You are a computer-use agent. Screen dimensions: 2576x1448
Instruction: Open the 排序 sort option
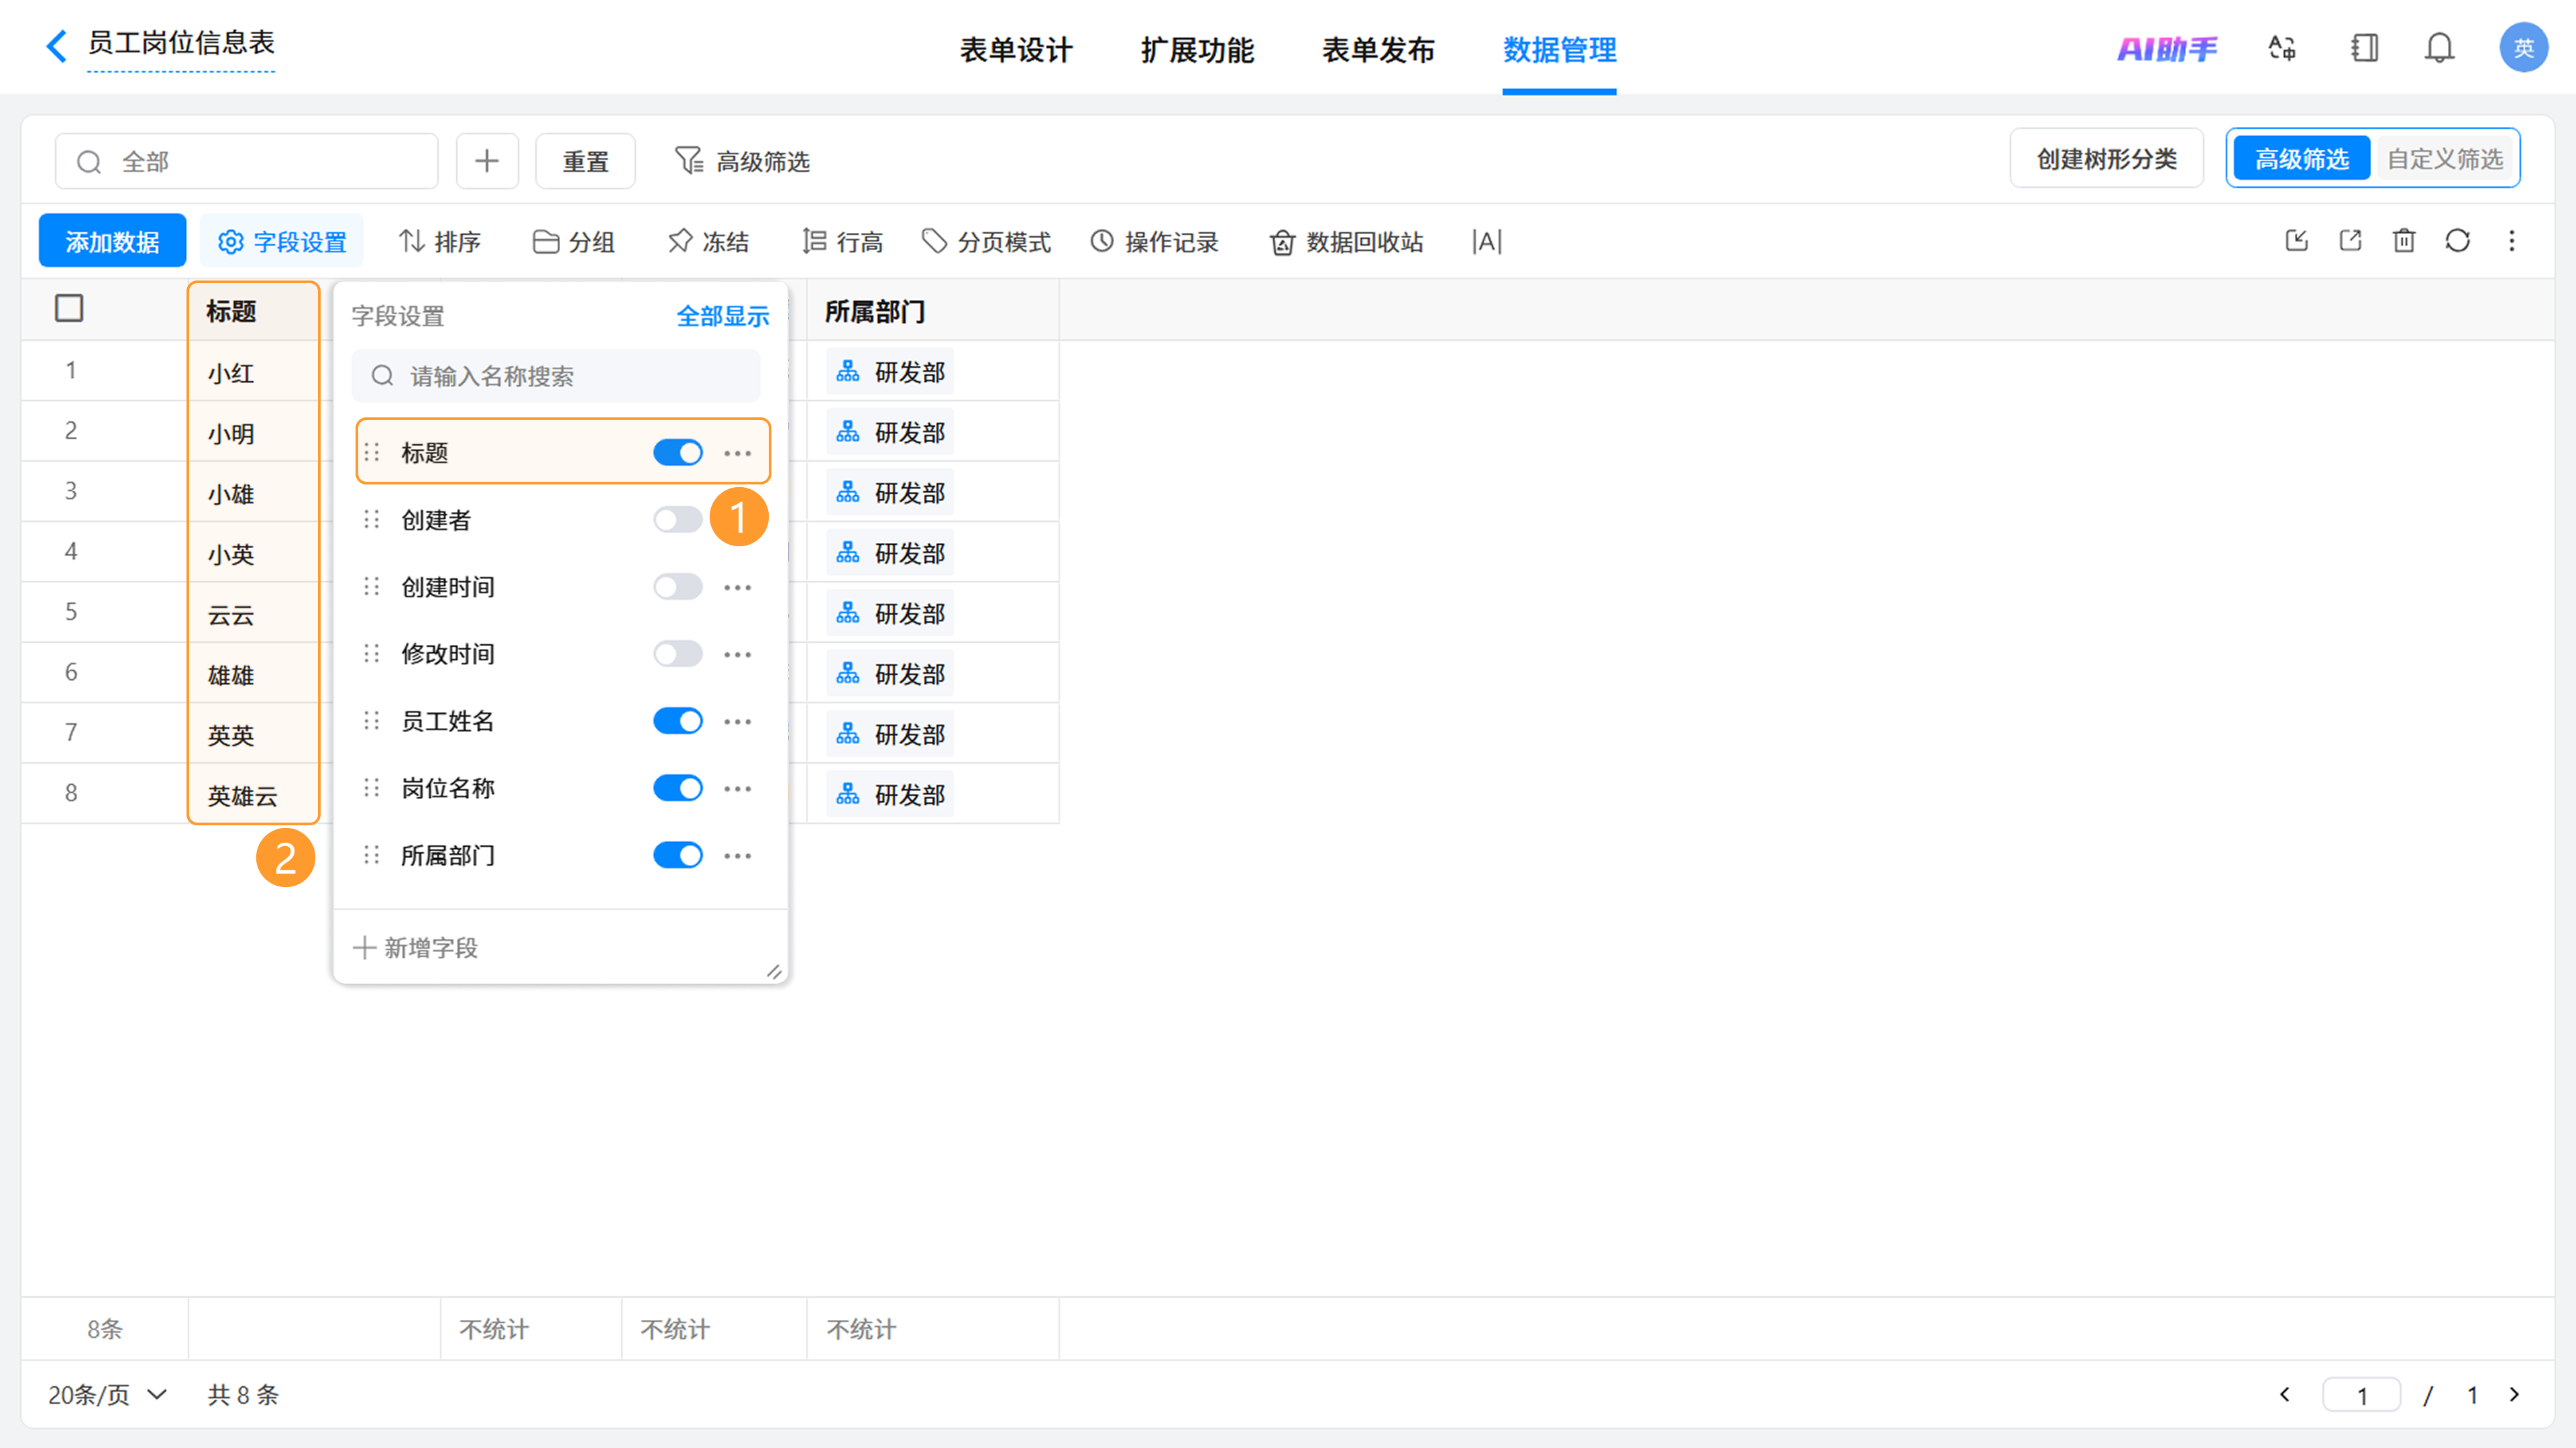[x=440, y=241]
